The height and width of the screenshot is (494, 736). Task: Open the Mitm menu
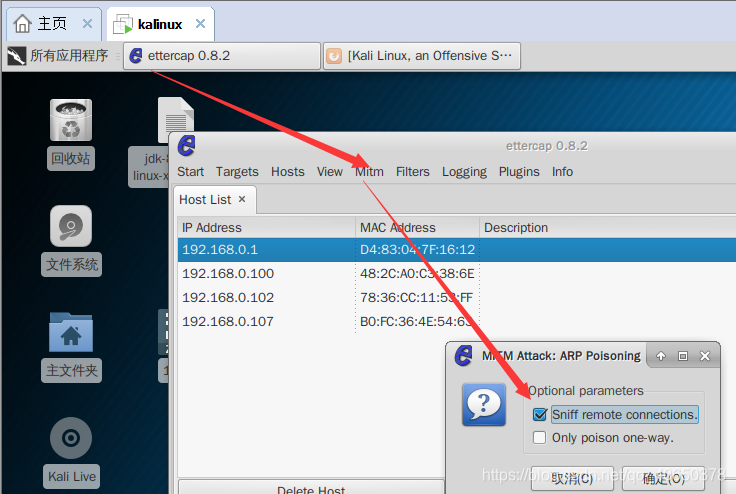369,172
